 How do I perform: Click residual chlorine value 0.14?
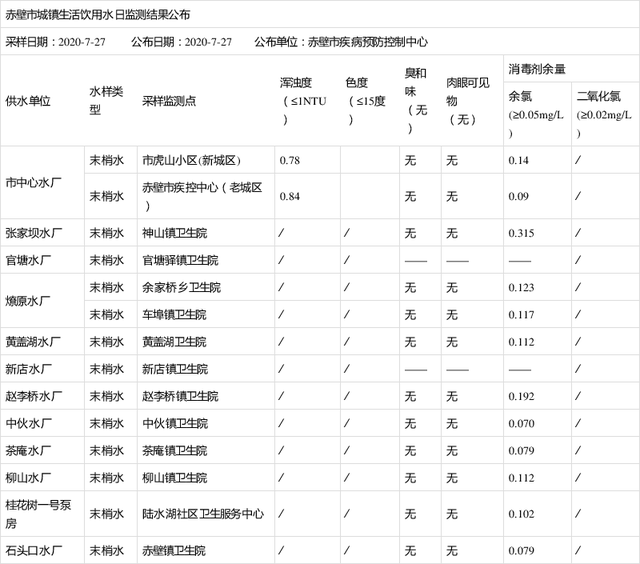point(518,160)
